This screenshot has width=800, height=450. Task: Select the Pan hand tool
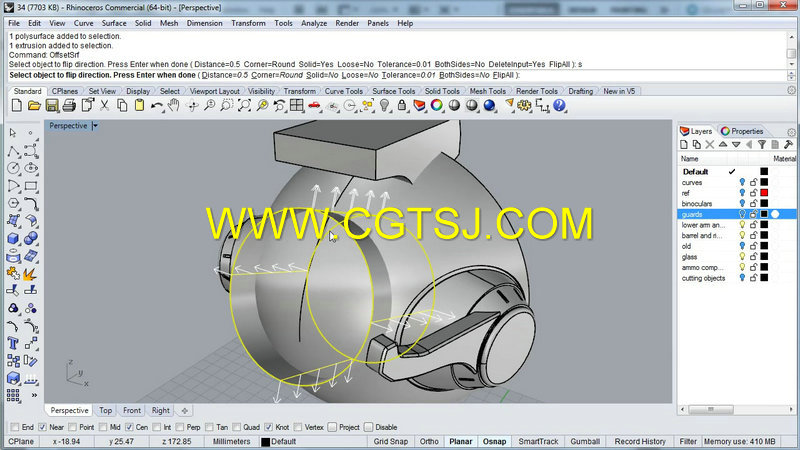[174, 106]
